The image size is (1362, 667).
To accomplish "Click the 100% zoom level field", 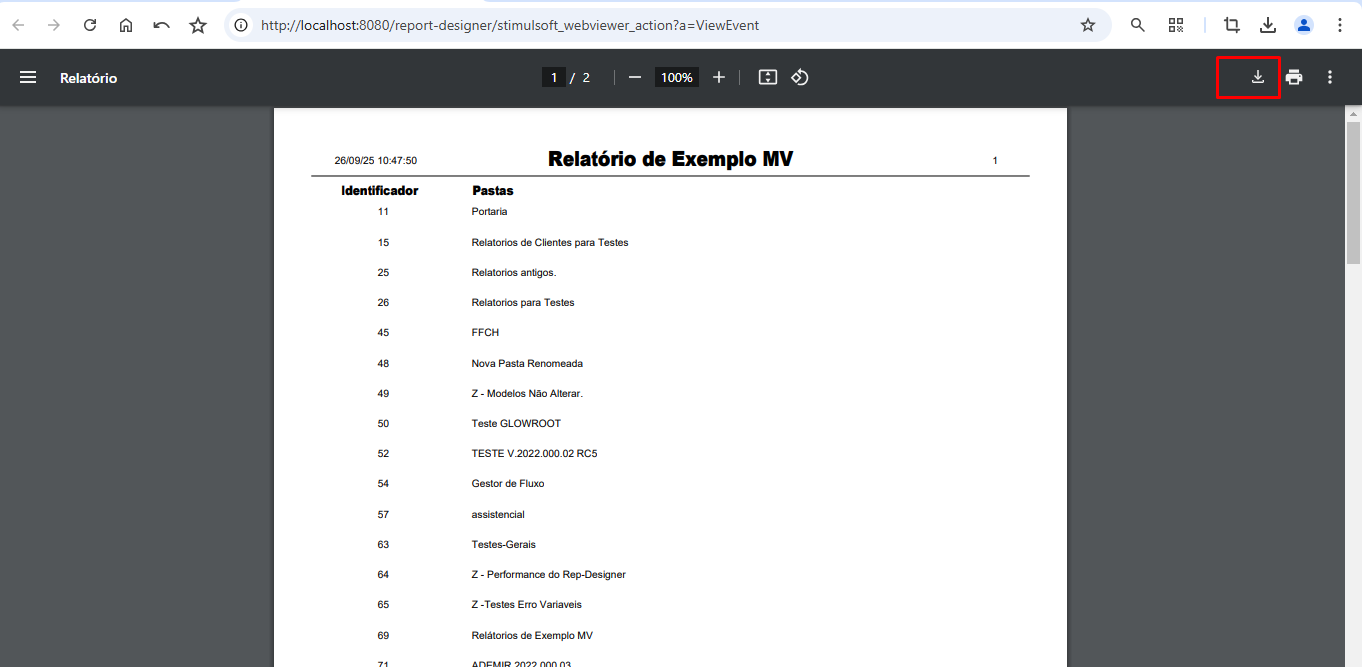I will point(676,77).
